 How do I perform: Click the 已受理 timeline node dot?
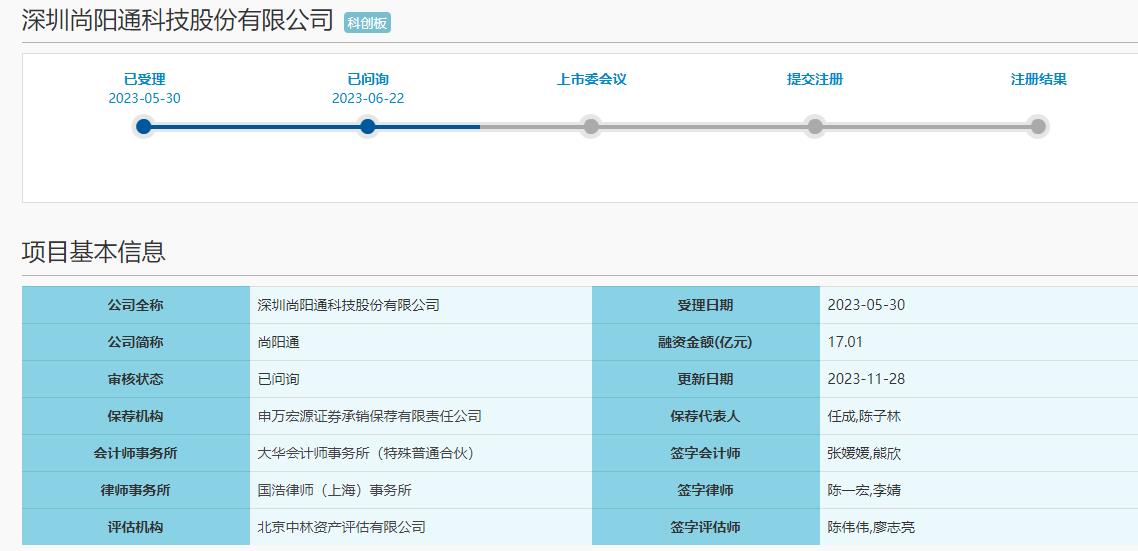pos(144,127)
